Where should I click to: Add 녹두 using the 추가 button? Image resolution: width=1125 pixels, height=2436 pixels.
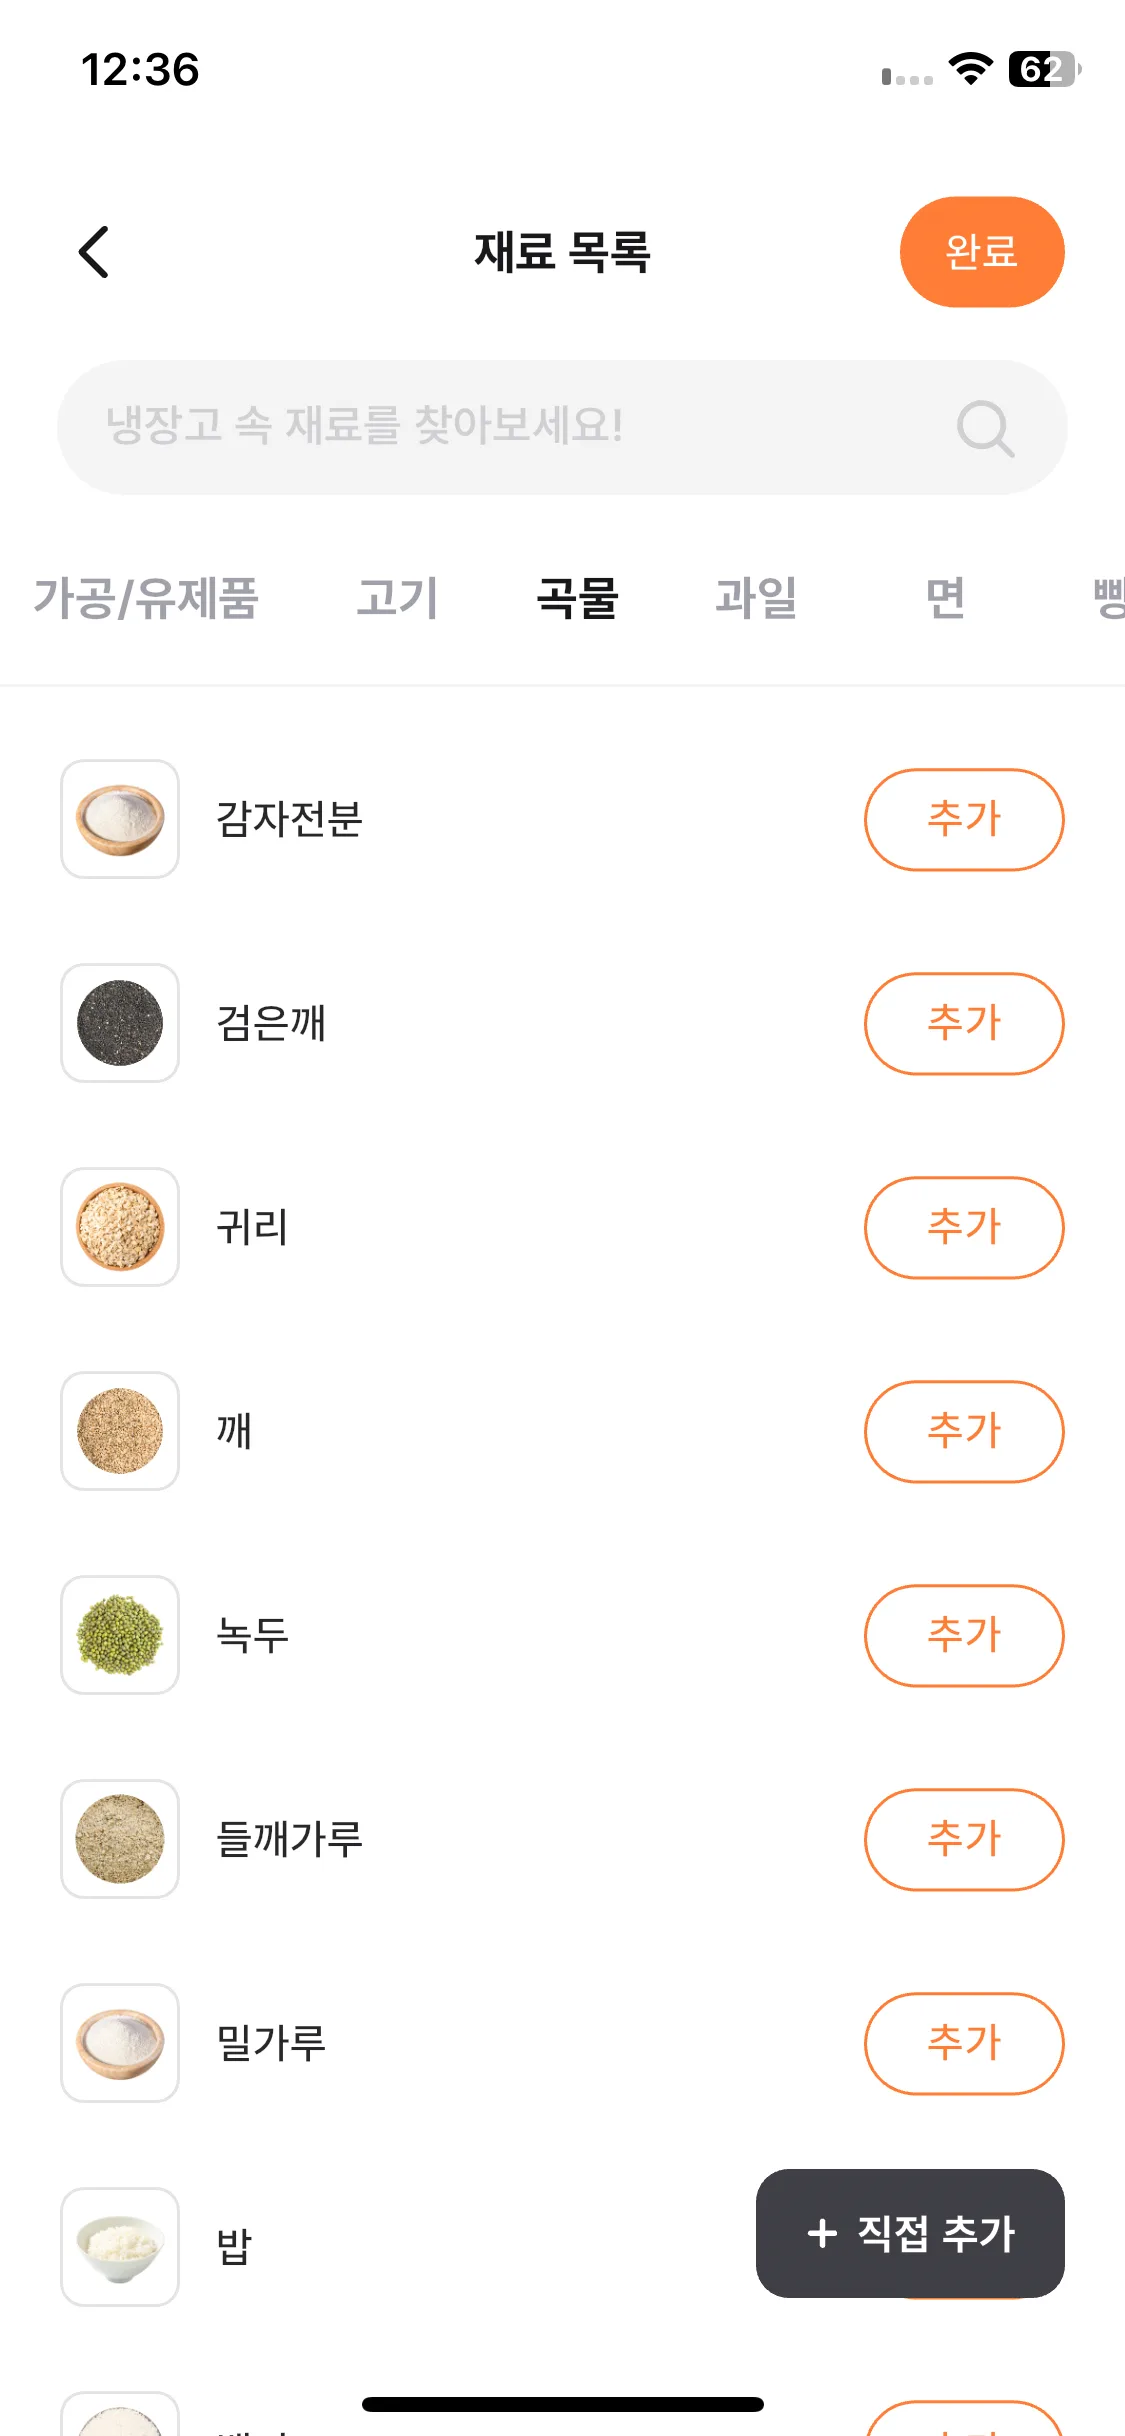click(x=964, y=1635)
